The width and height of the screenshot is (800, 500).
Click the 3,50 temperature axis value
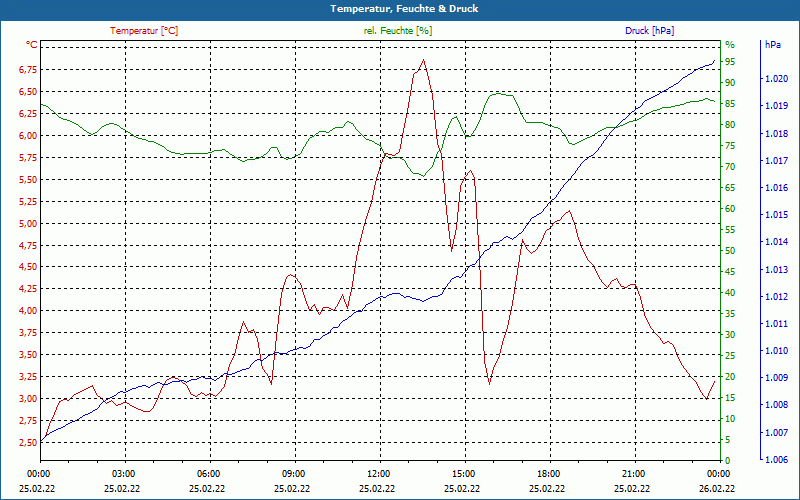tap(28, 354)
